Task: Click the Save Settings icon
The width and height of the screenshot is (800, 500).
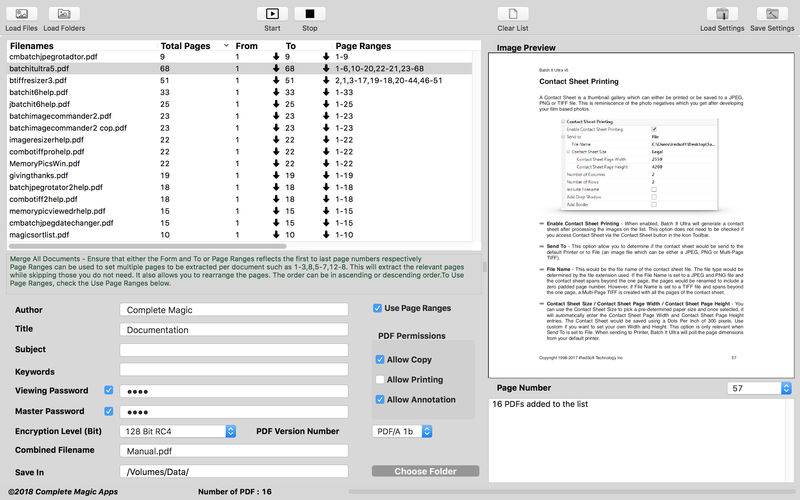Action: coord(772,14)
